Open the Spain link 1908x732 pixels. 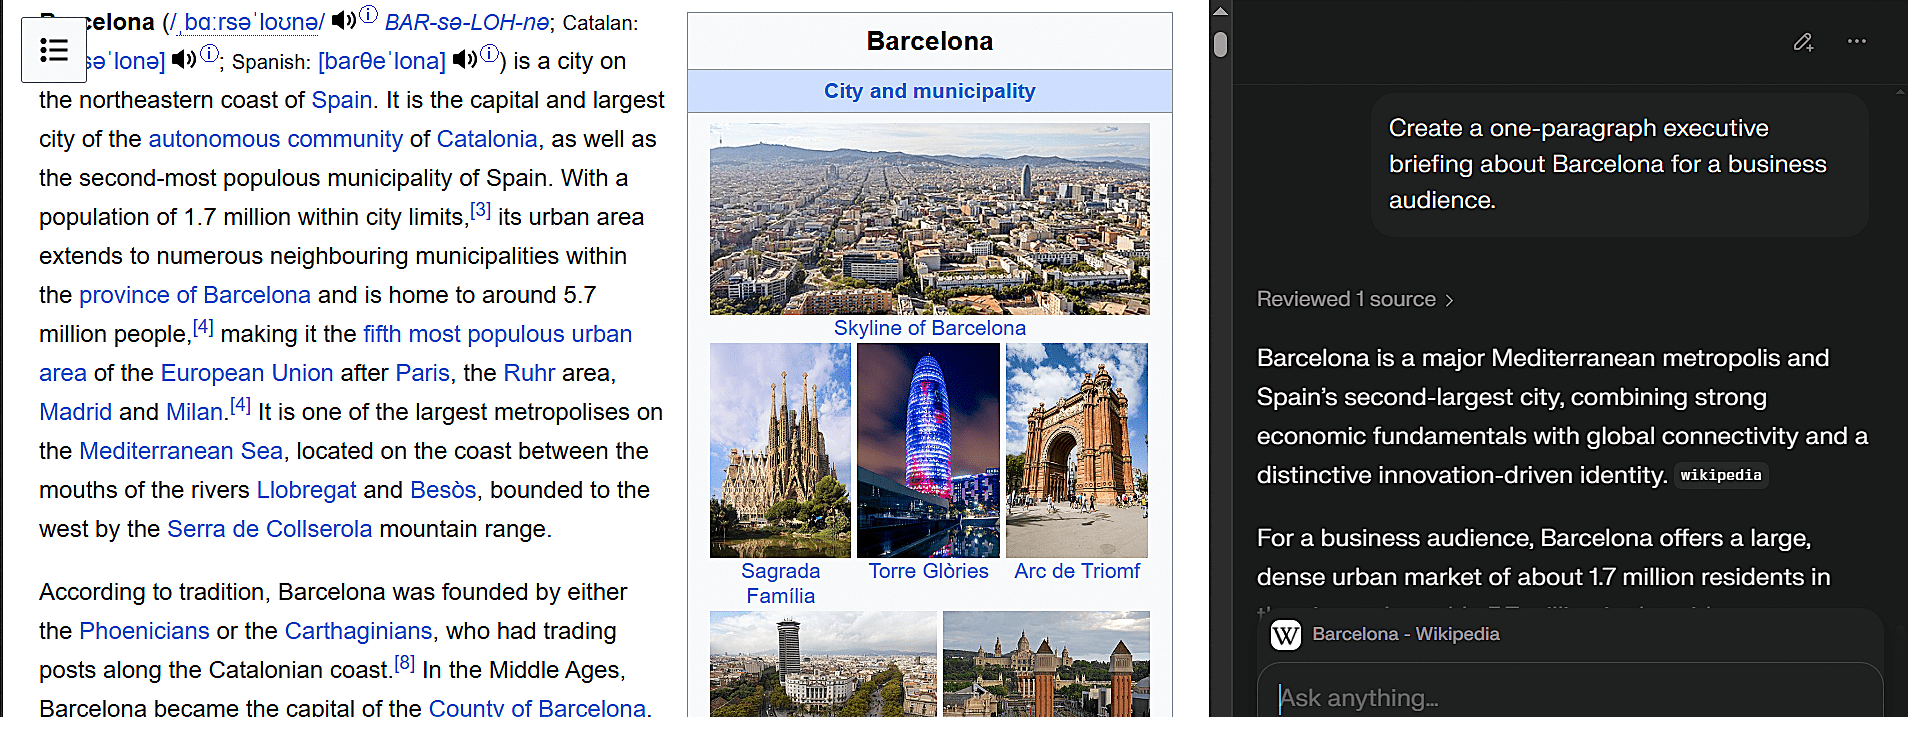(x=342, y=100)
